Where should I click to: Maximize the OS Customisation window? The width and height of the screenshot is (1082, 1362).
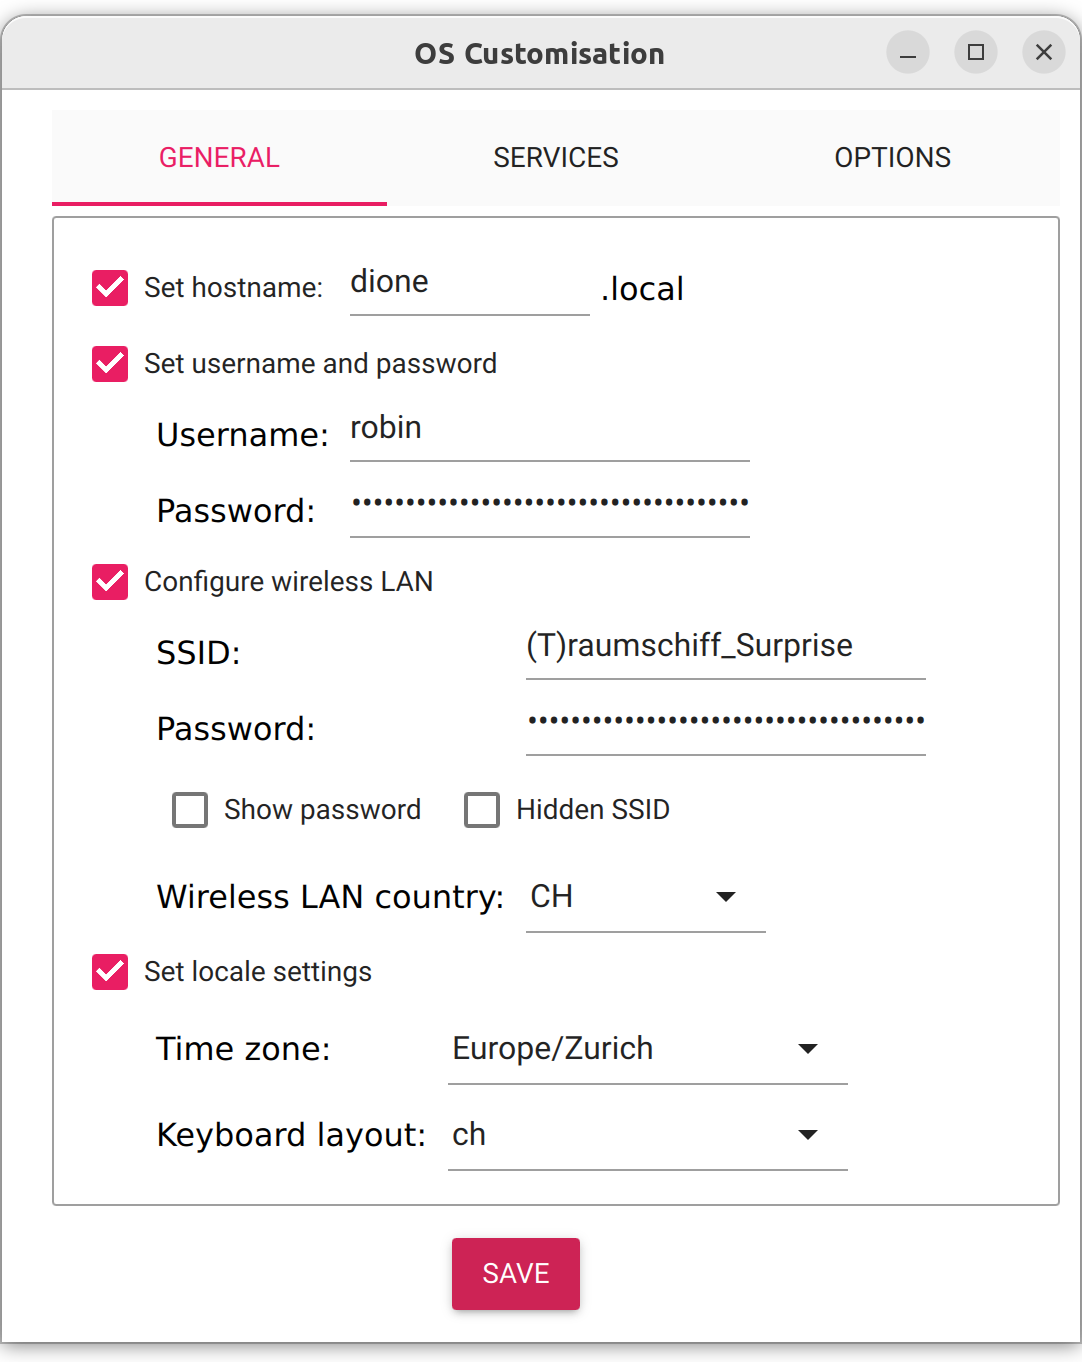(x=975, y=53)
